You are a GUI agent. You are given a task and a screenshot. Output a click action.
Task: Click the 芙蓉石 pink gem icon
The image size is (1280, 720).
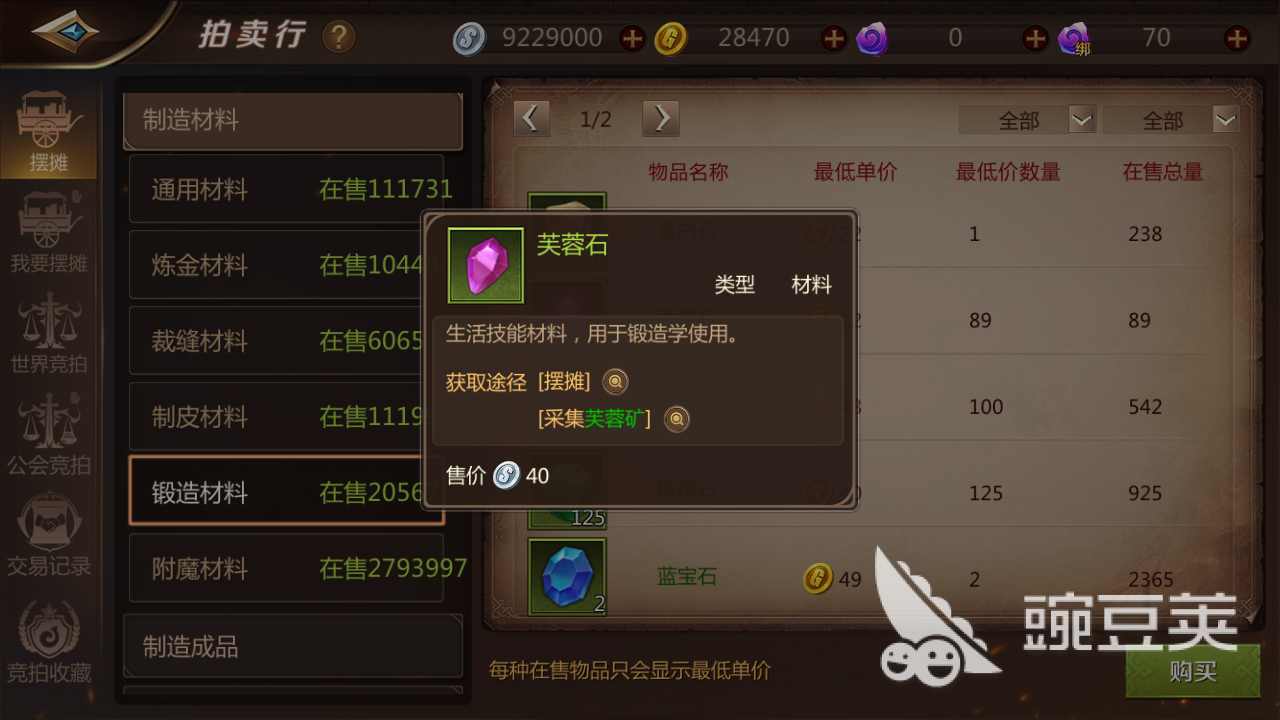click(485, 265)
